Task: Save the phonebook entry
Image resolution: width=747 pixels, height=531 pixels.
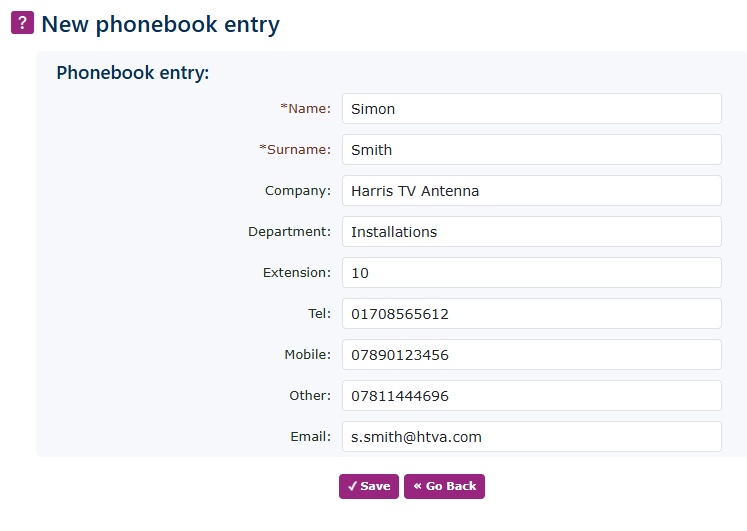Action: point(369,486)
